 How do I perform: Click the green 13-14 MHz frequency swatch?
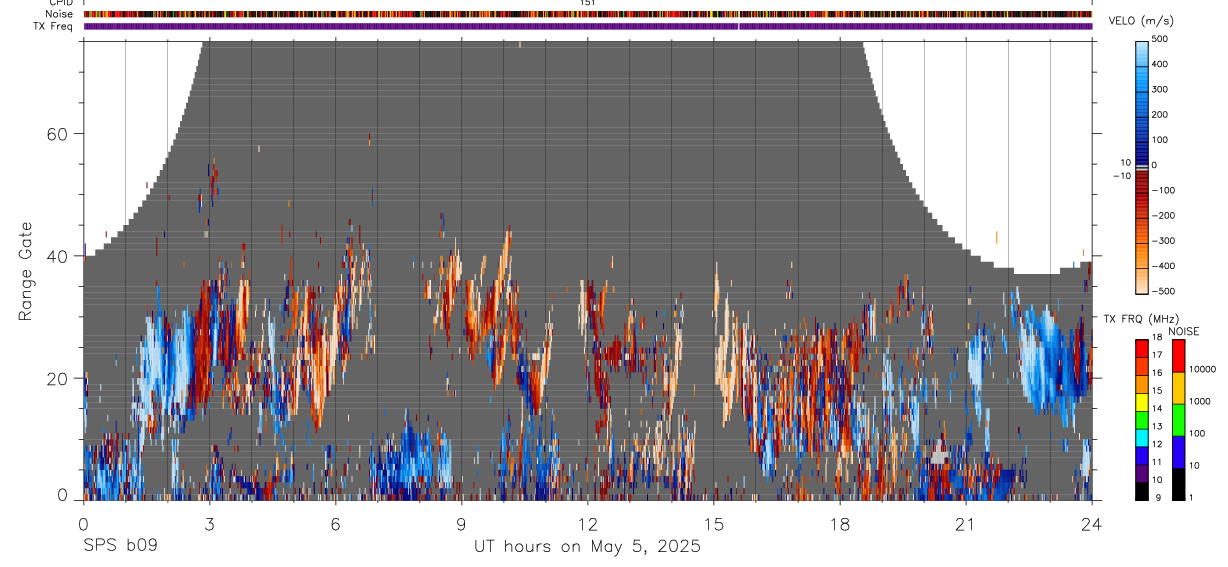click(x=1142, y=420)
